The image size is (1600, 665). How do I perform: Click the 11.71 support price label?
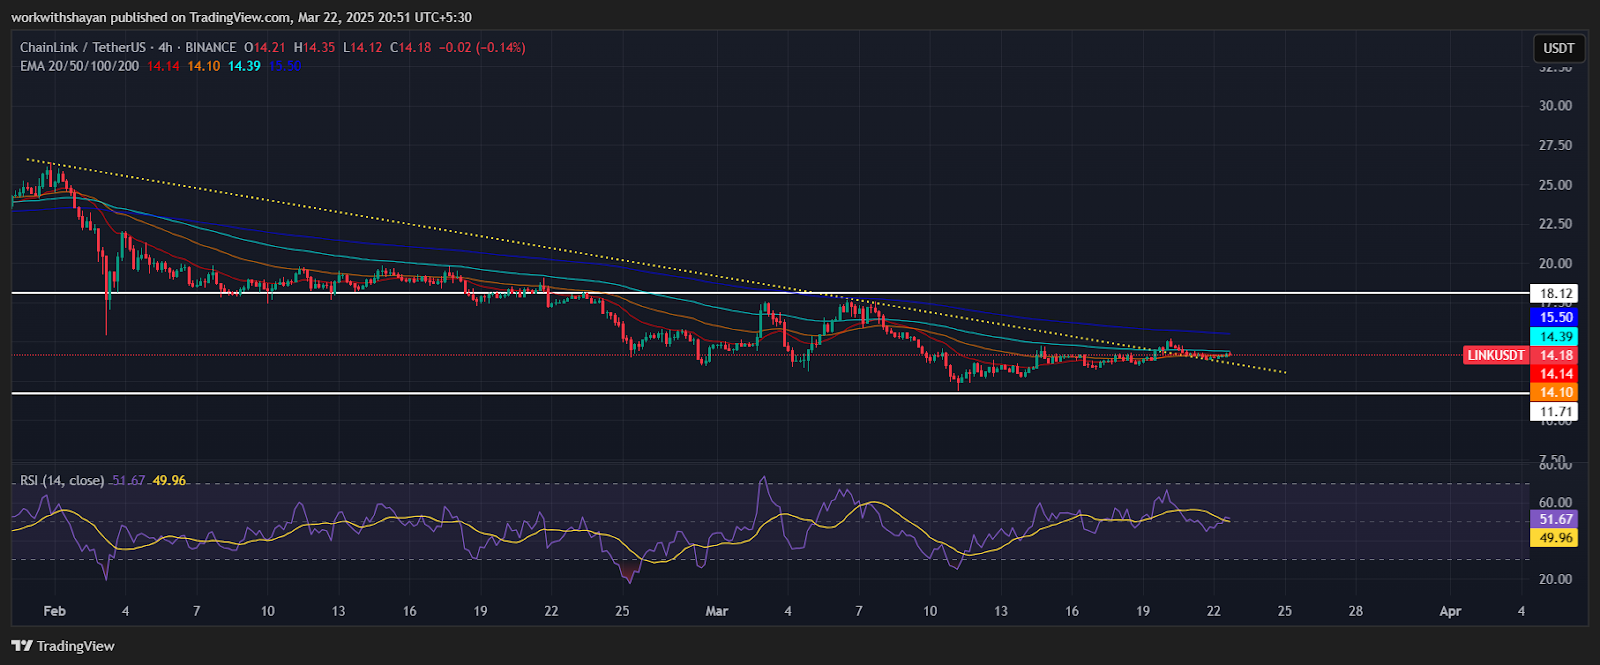point(1556,412)
